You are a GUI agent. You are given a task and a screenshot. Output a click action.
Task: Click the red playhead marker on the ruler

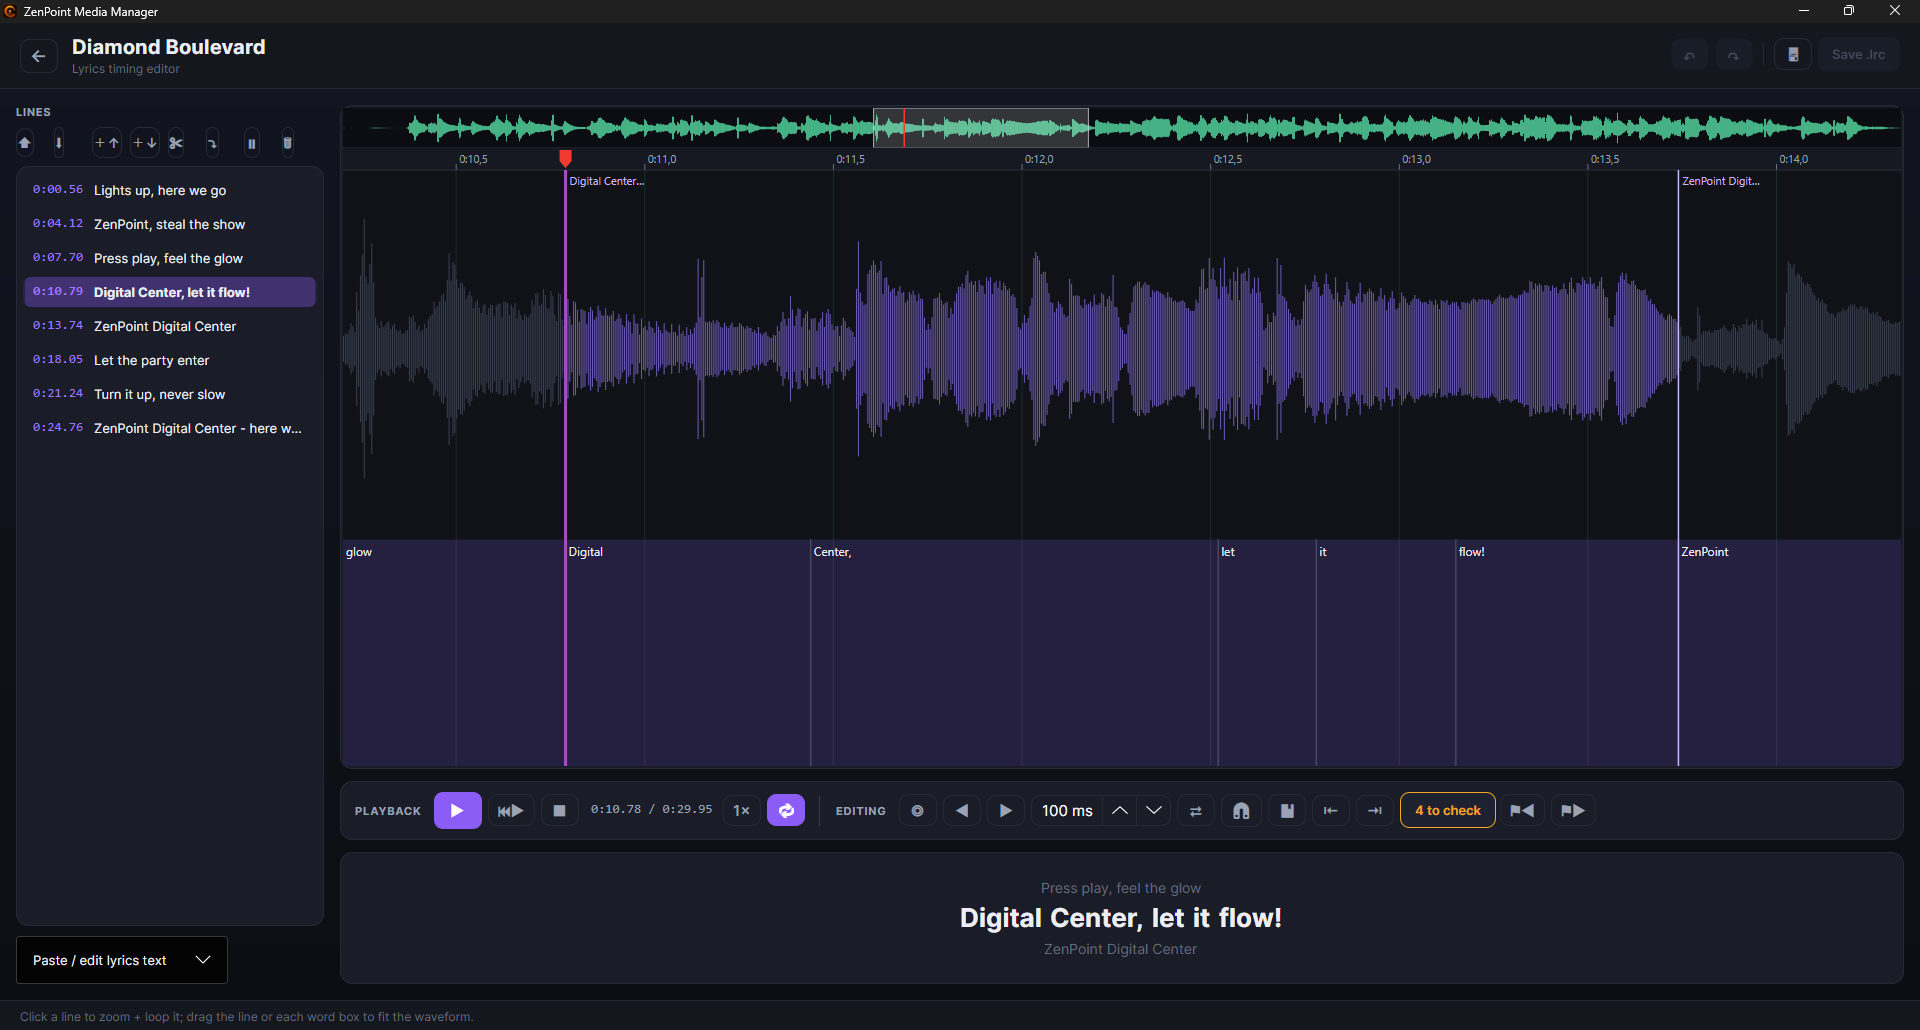coord(565,158)
